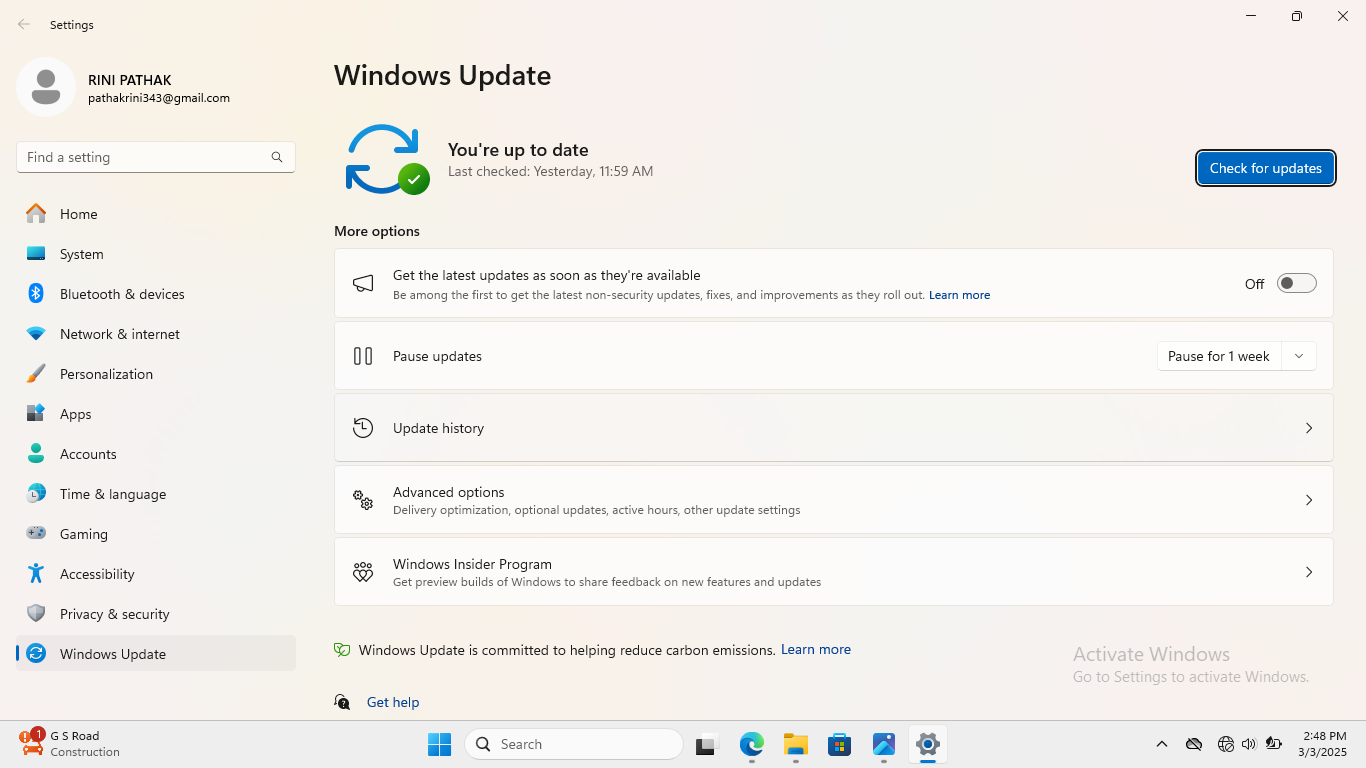This screenshot has width=1366, height=768.
Task: Click Learn more about carbon emissions
Action: pos(815,649)
